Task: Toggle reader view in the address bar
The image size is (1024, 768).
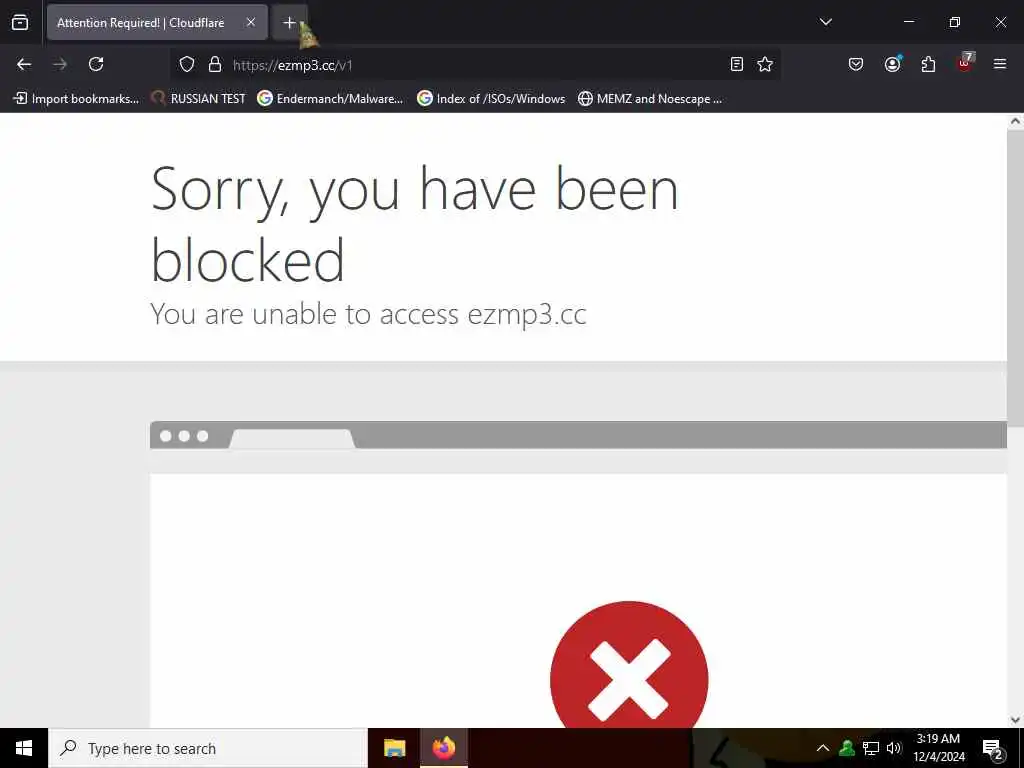Action: coord(737,64)
